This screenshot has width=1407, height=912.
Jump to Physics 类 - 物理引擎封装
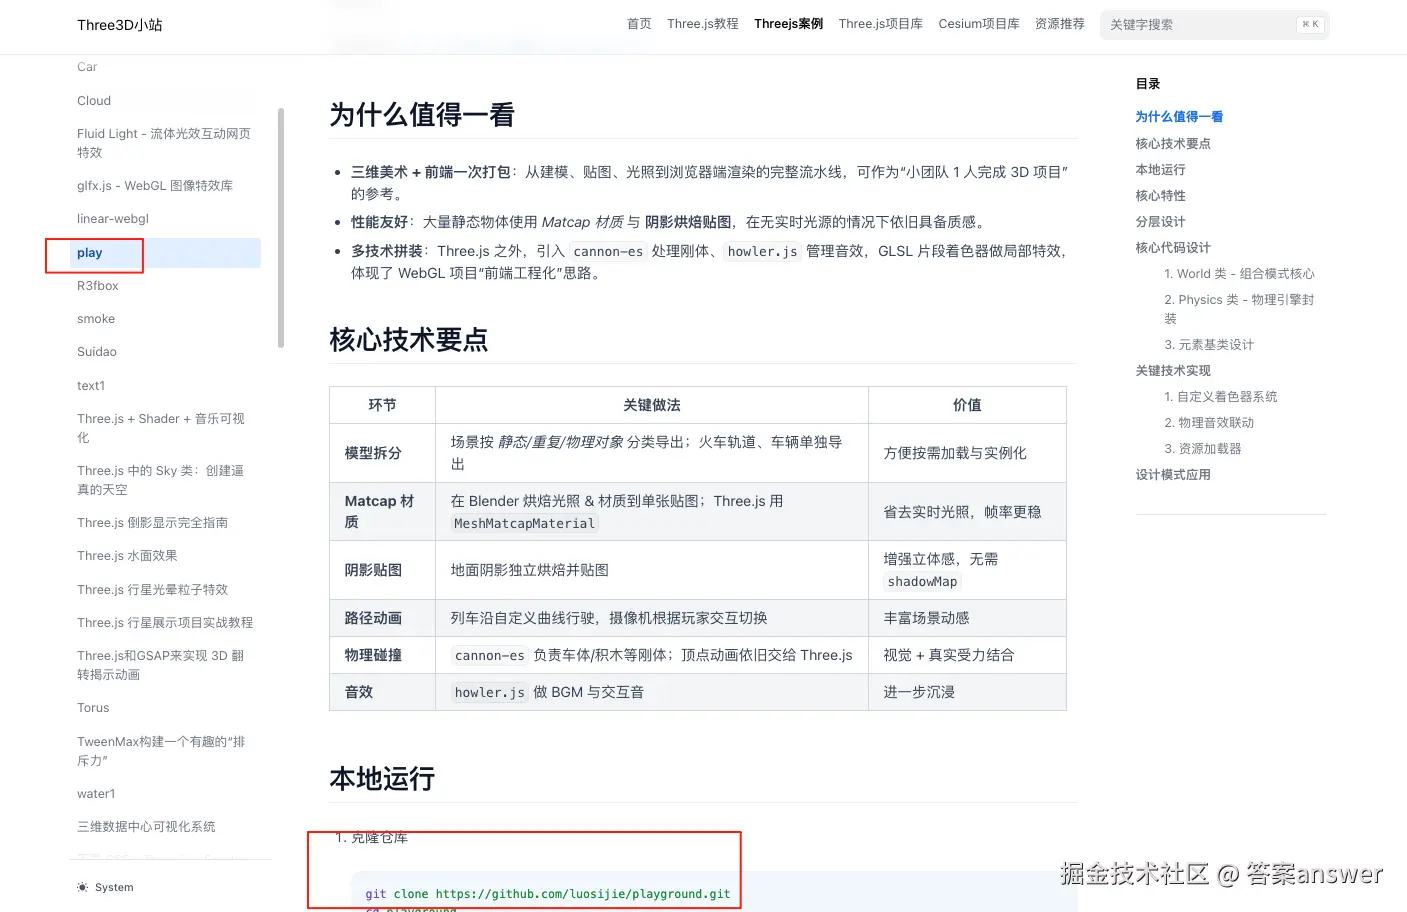pyautogui.click(x=1239, y=309)
